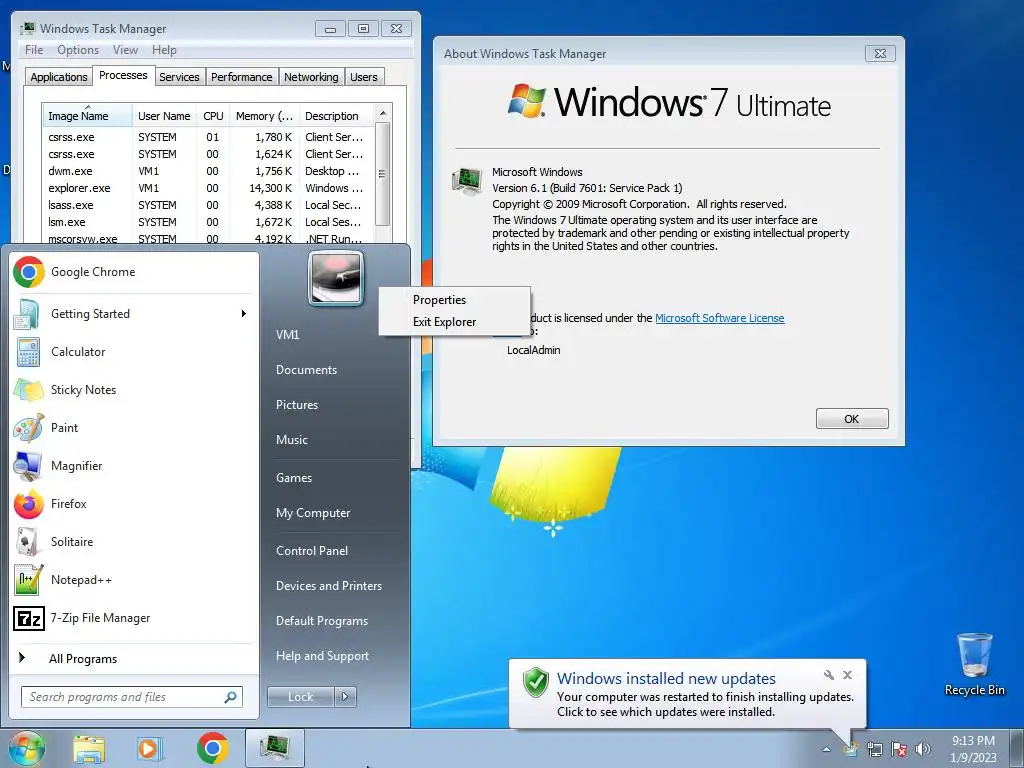Show hidden tray icons arrow
Viewport: 1024px width, 768px height.
point(827,749)
